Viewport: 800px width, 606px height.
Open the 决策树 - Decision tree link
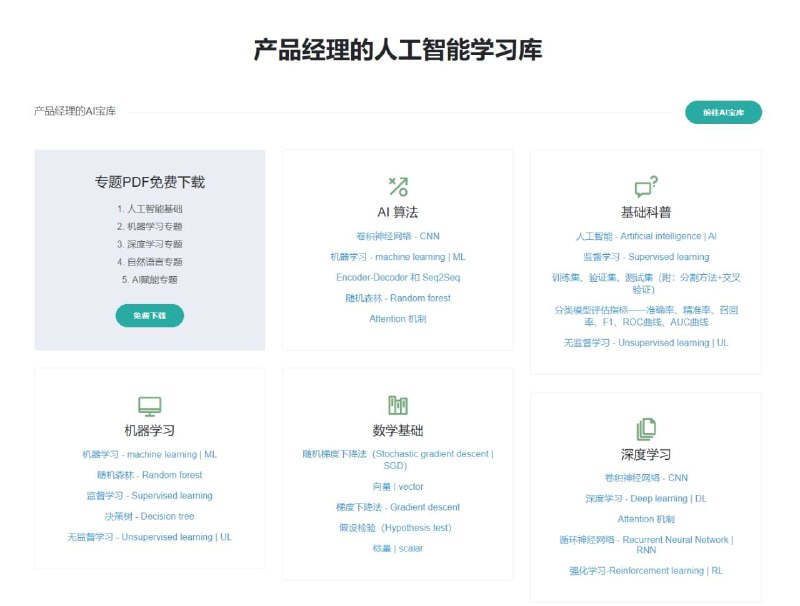pyautogui.click(x=148, y=516)
